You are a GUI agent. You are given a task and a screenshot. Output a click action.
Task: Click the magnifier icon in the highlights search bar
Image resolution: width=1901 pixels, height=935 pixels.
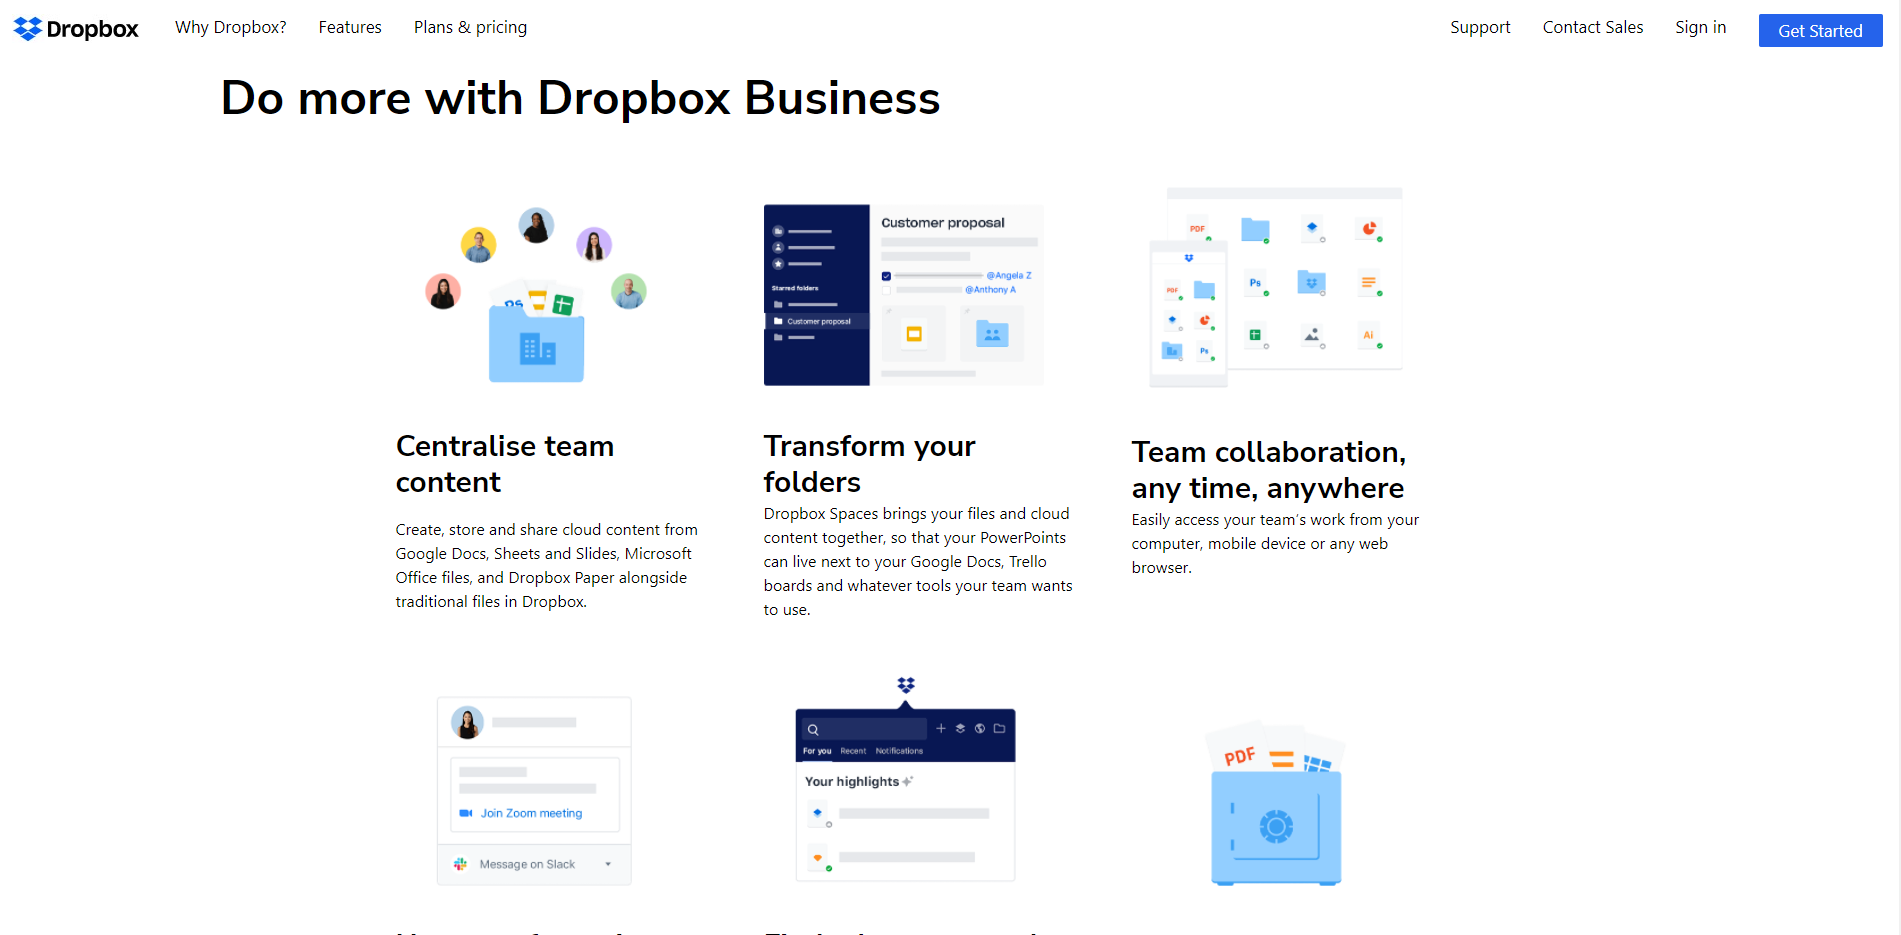click(x=813, y=730)
